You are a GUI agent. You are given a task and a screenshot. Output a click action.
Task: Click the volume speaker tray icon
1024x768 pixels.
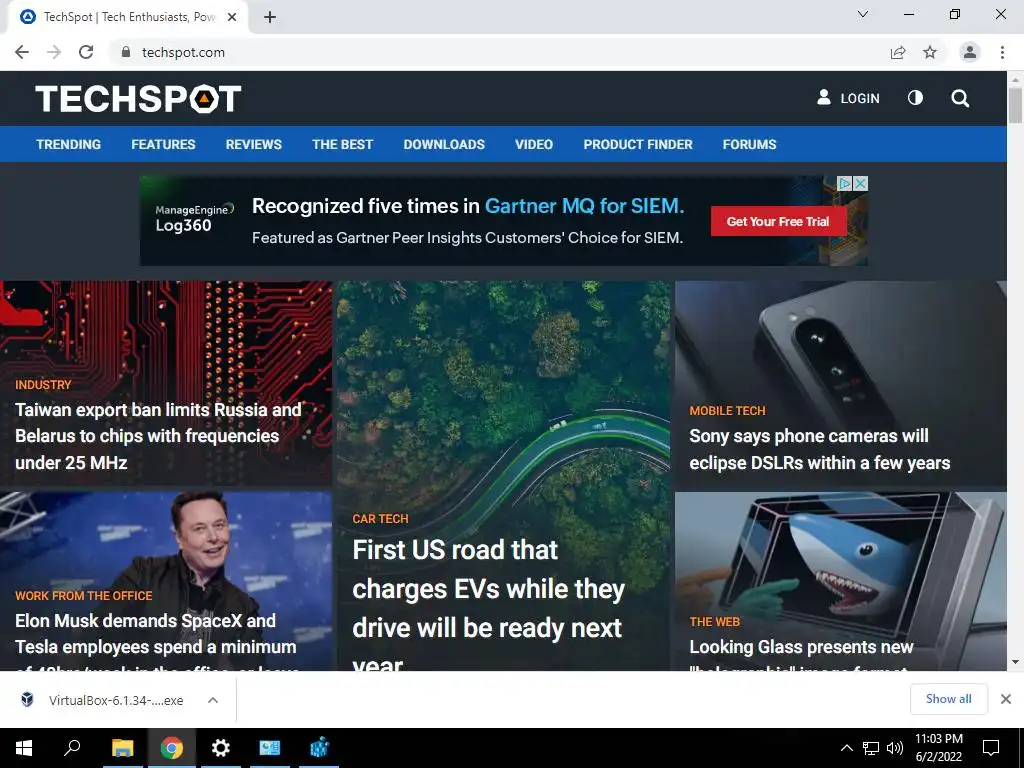point(895,748)
